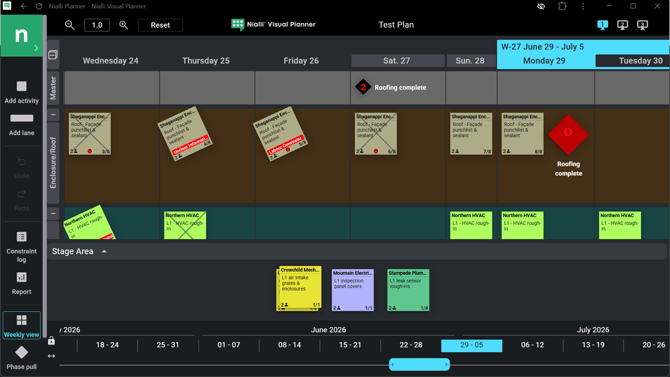Select the Friday 26 column header
670x377 pixels.
(x=301, y=61)
